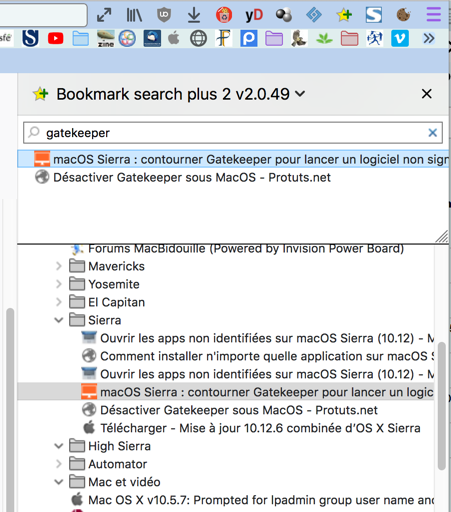Click the fullscreen expand arrows icon
Viewport: 451px width, 512px height.
104,15
